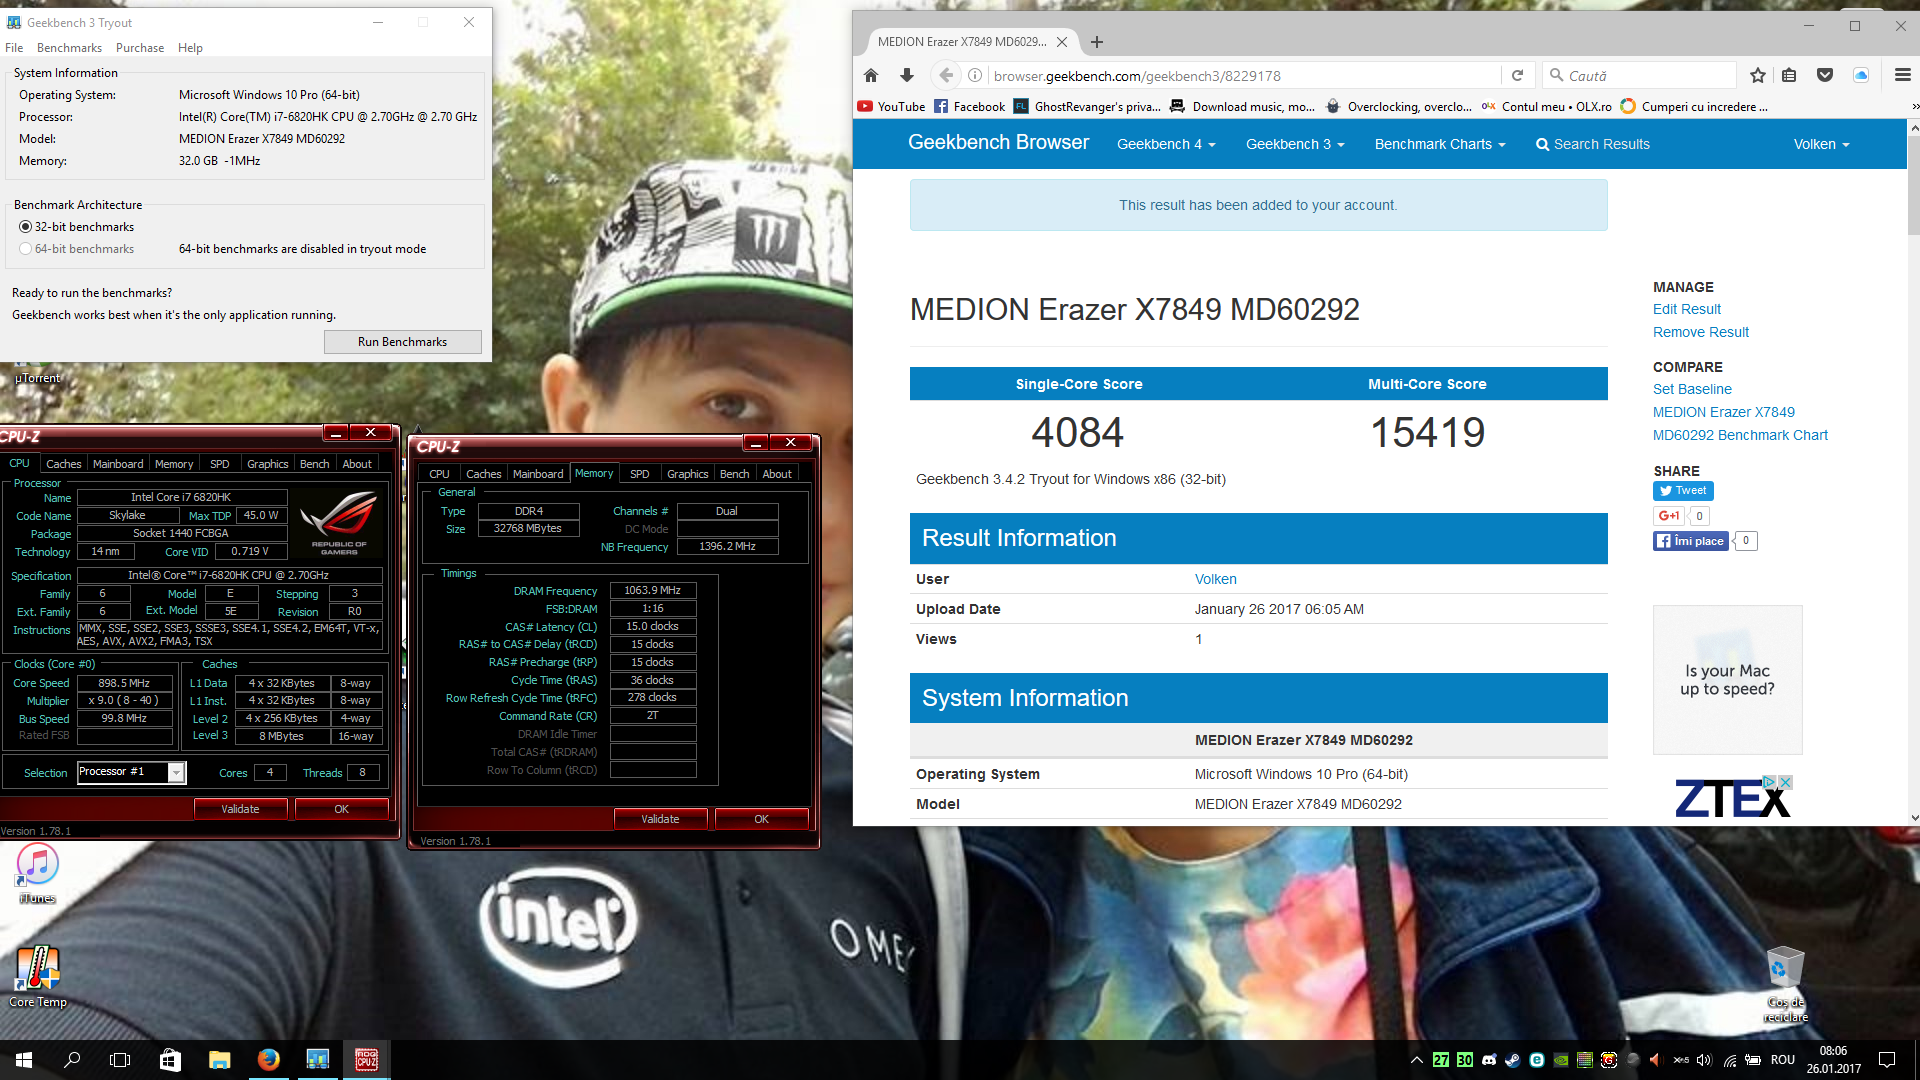Click the Remove Result link
Screen dimensions: 1920x1080
pos(1701,332)
